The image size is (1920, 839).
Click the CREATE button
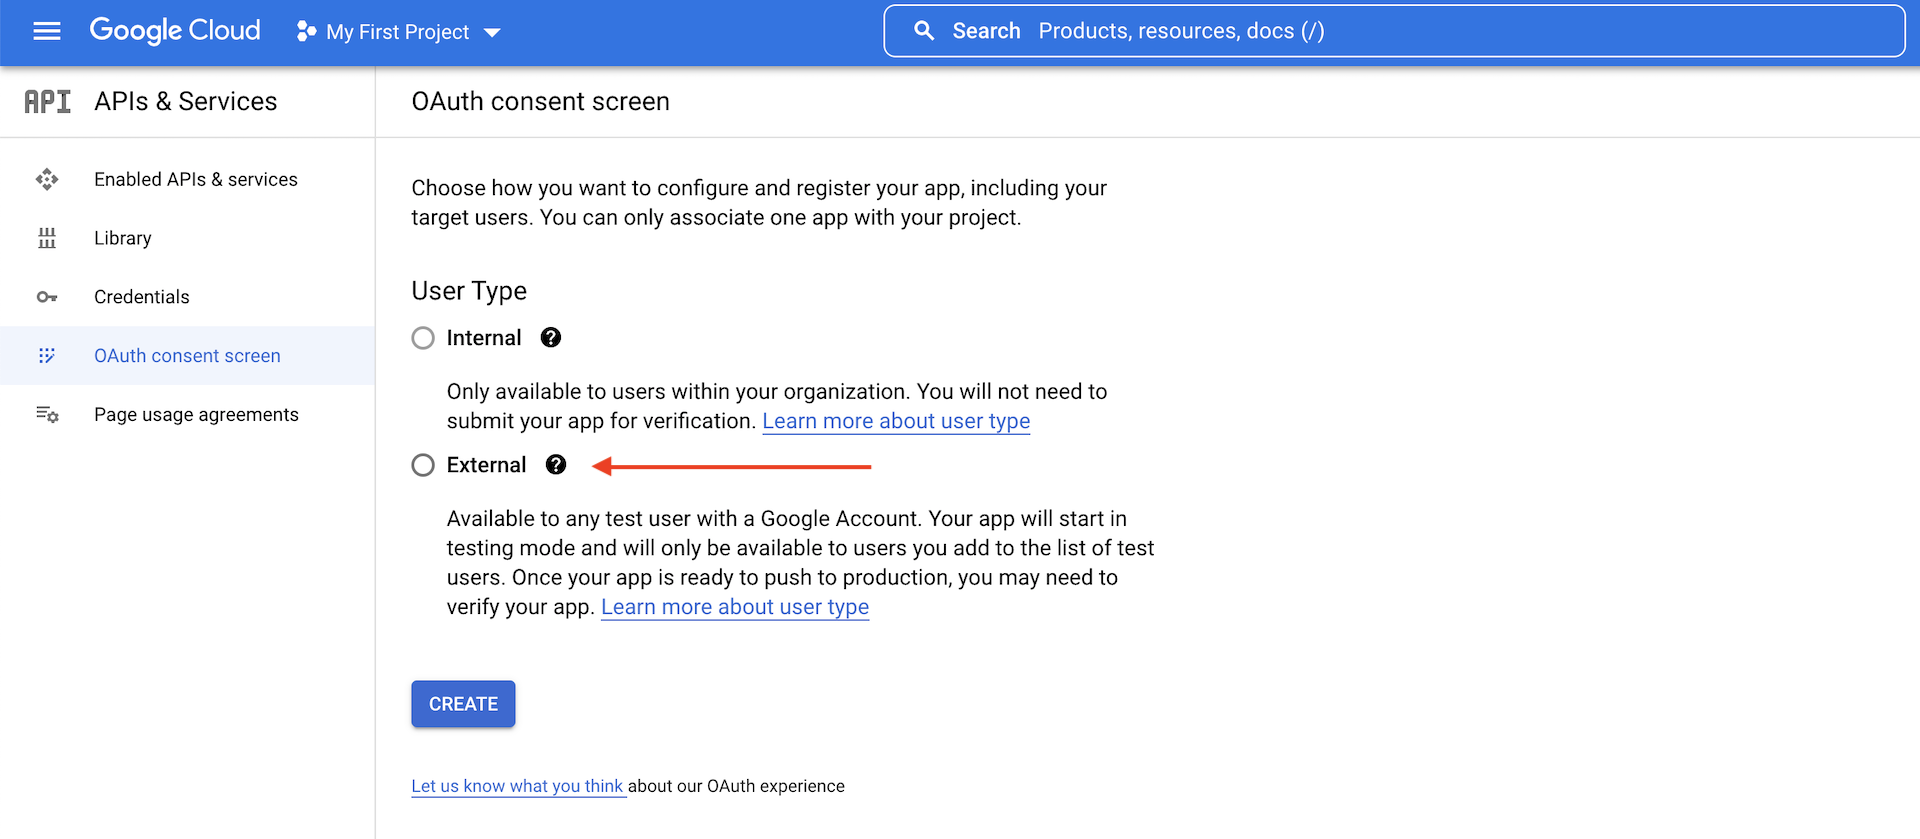point(463,704)
